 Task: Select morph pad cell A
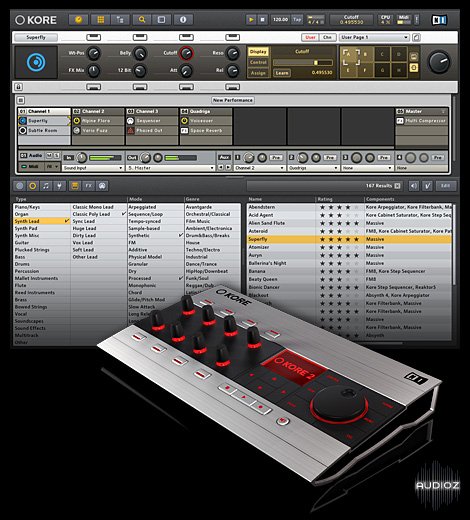click(x=349, y=54)
